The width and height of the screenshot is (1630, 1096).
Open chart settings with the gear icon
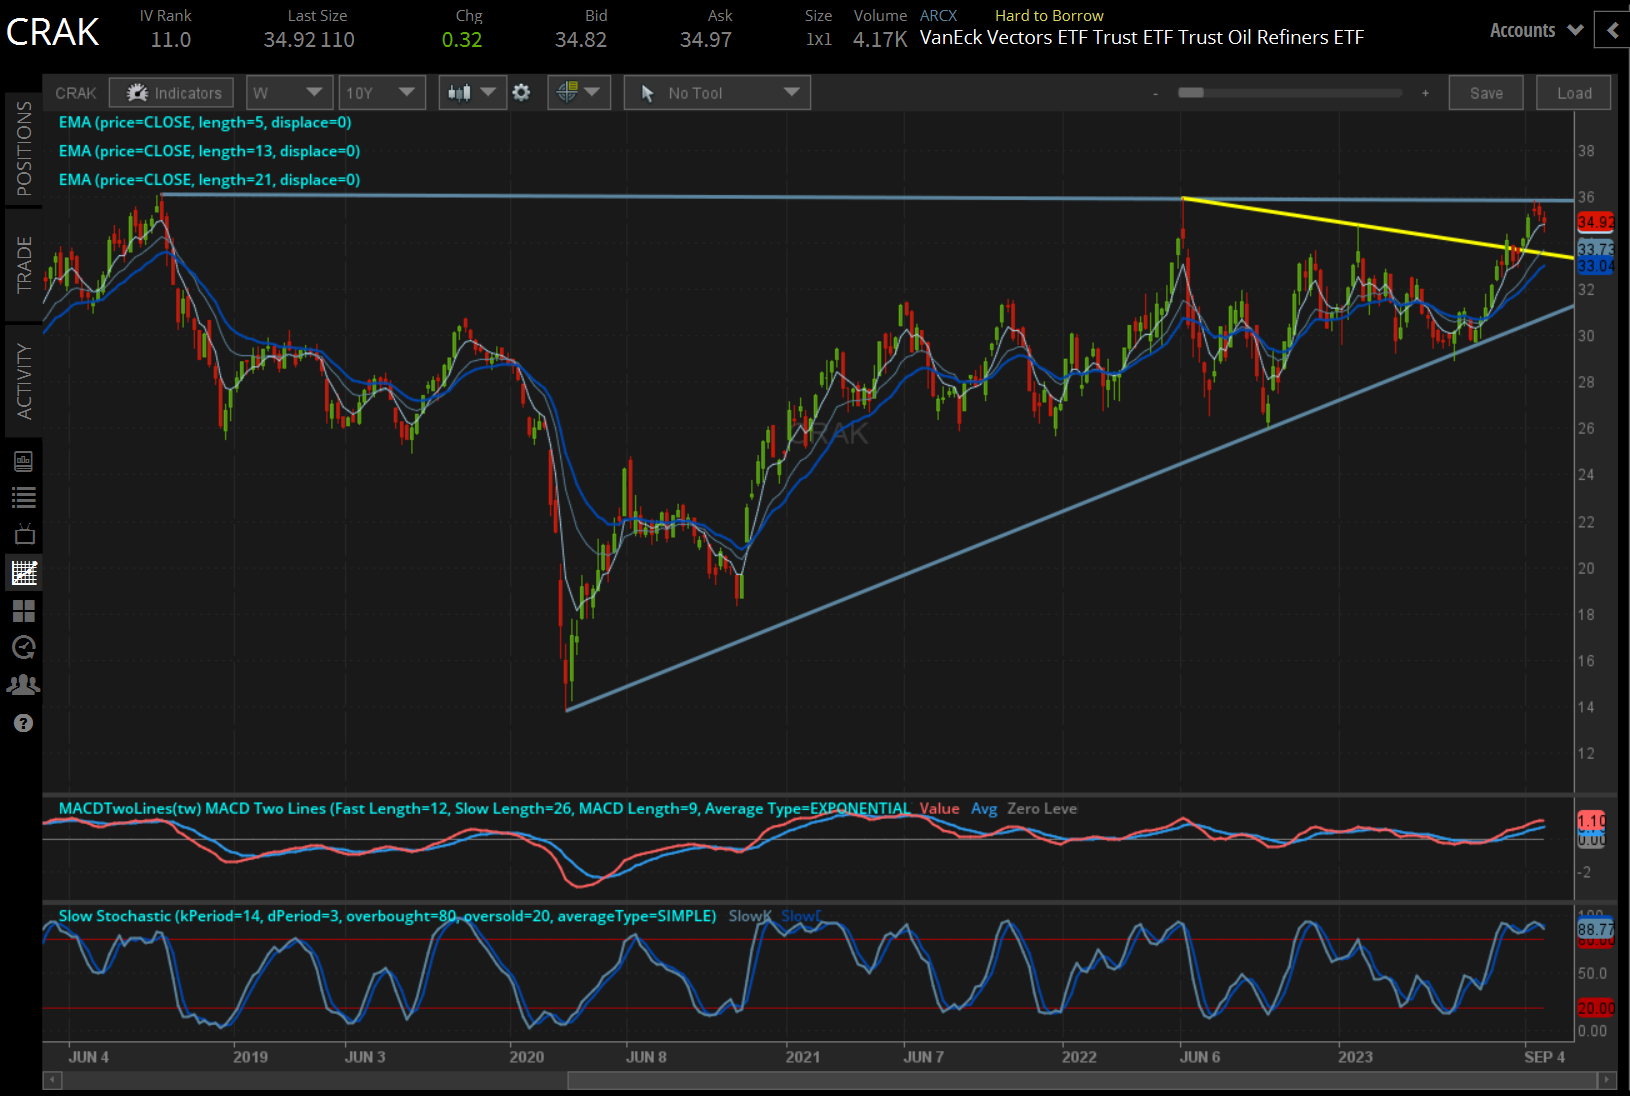pyautogui.click(x=521, y=92)
